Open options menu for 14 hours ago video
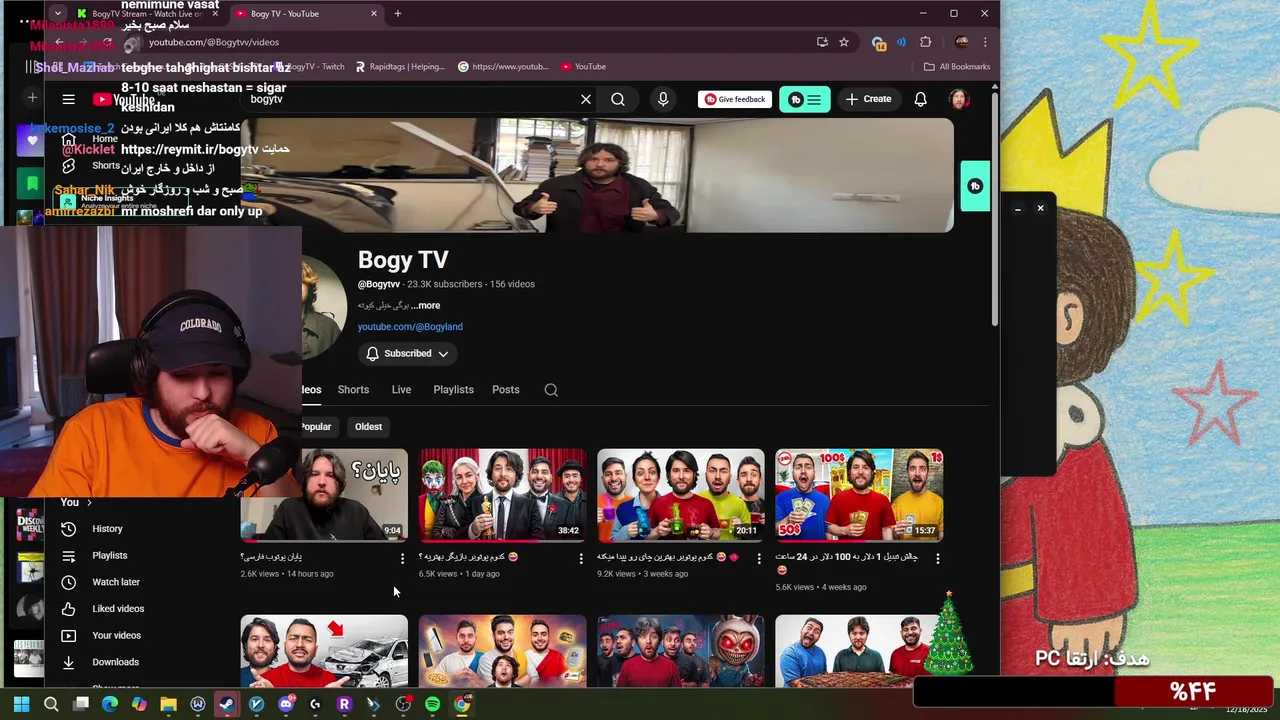Image resolution: width=1280 pixels, height=720 pixels. pyautogui.click(x=402, y=559)
